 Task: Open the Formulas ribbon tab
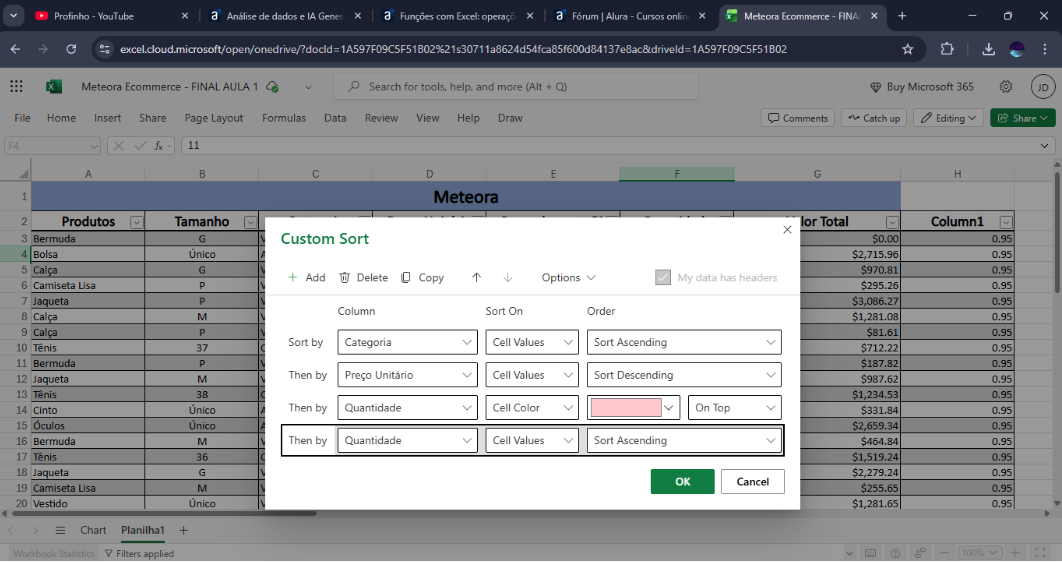pos(284,118)
